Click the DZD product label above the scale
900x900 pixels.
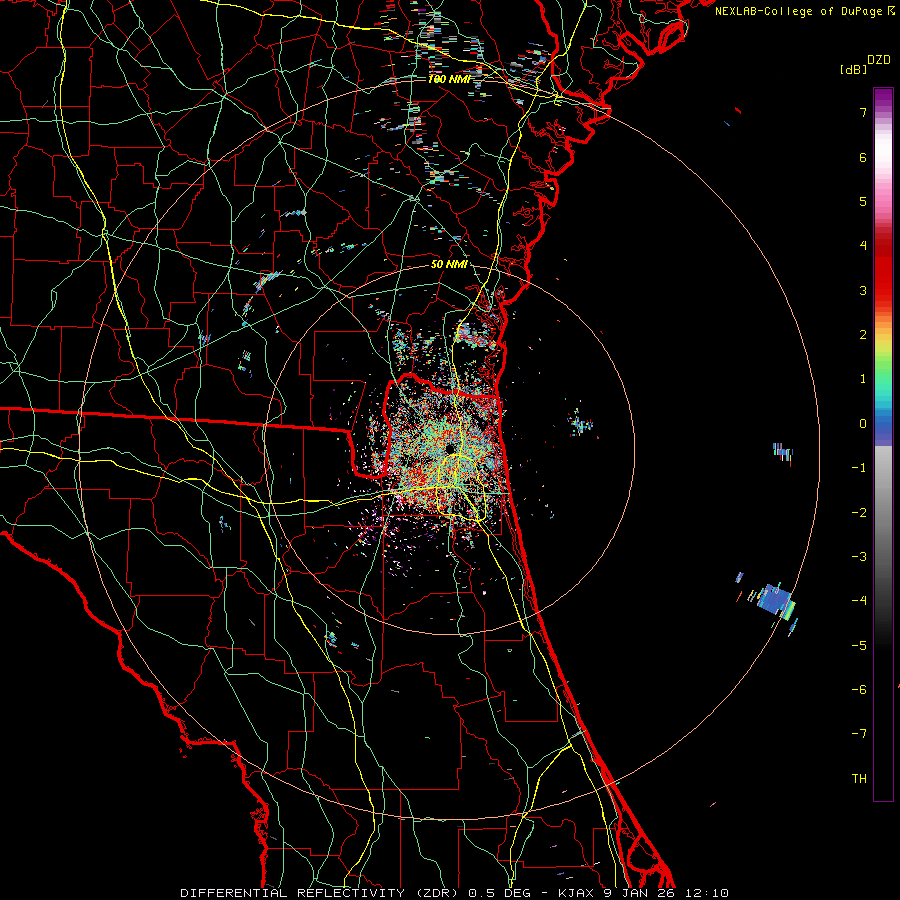(x=879, y=60)
